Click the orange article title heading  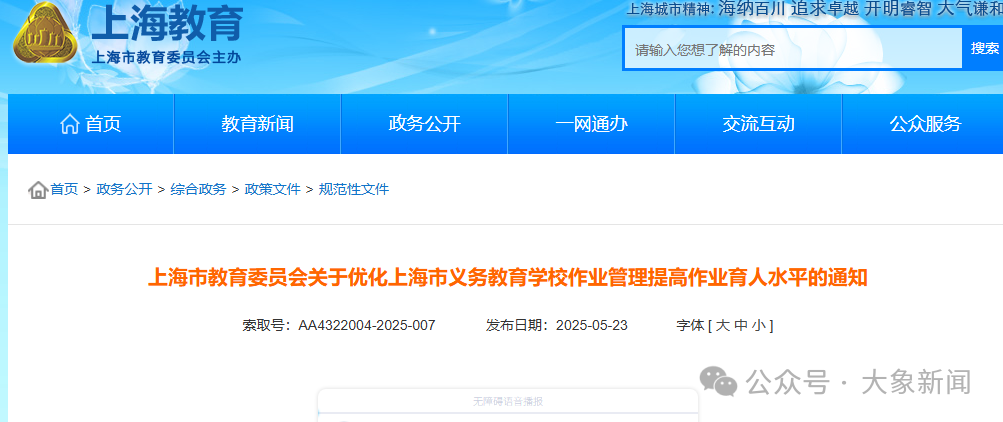click(507, 278)
